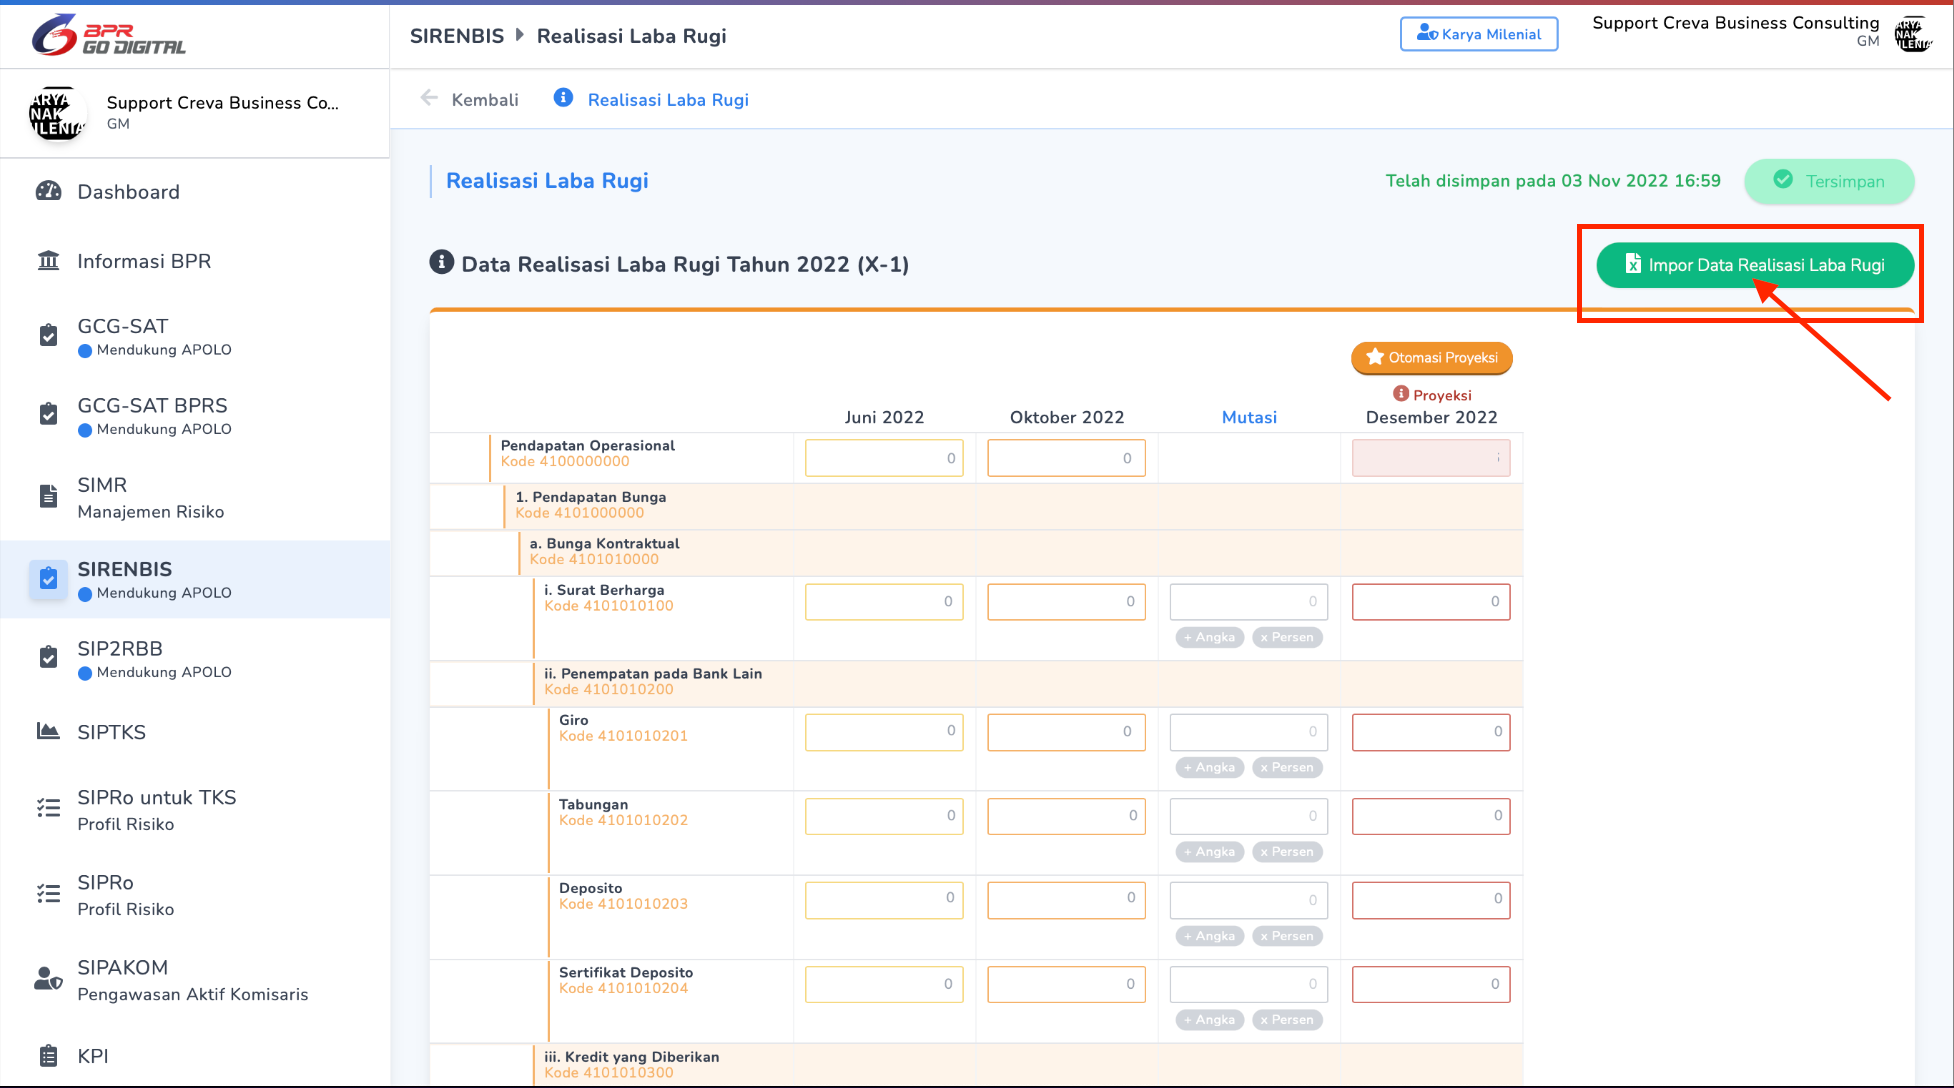Click the SIP2RBB clipboard icon
Image resolution: width=1954 pixels, height=1088 pixels.
point(48,657)
